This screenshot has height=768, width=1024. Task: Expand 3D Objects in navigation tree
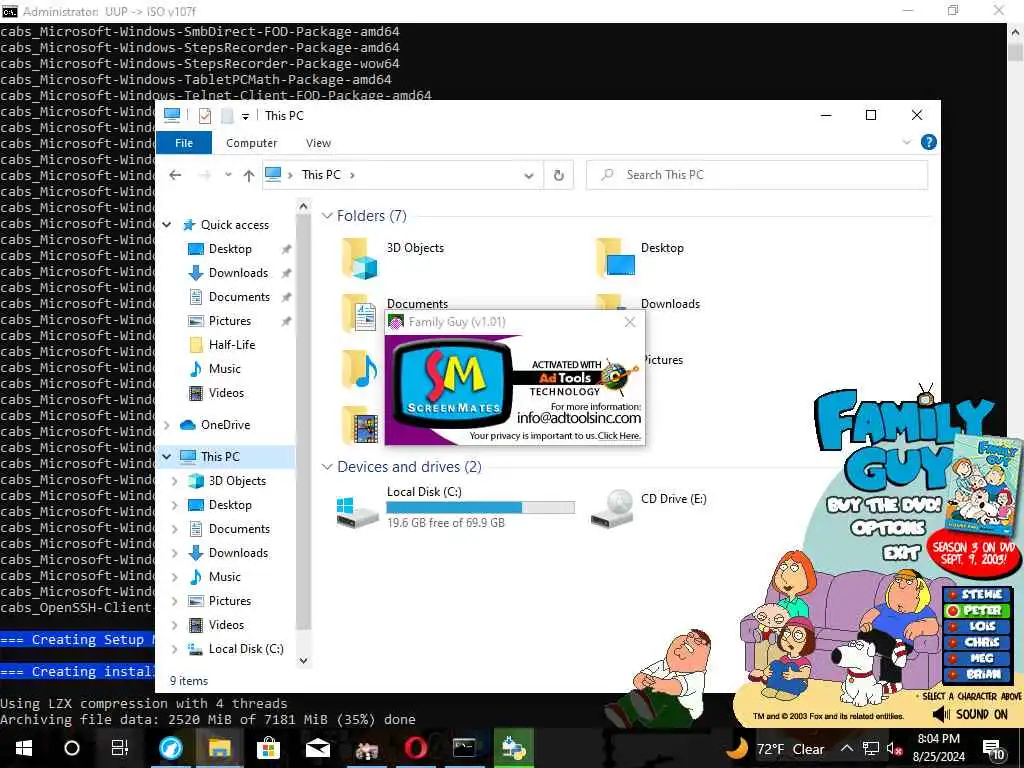click(174, 481)
